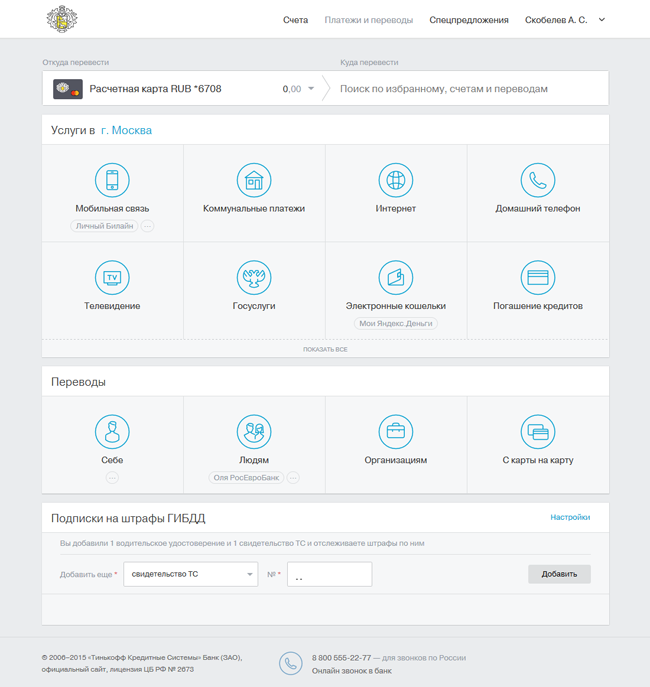Screen dimensions: 650x687
Task: Click the Погашение кредитов label
Action: click(538, 306)
